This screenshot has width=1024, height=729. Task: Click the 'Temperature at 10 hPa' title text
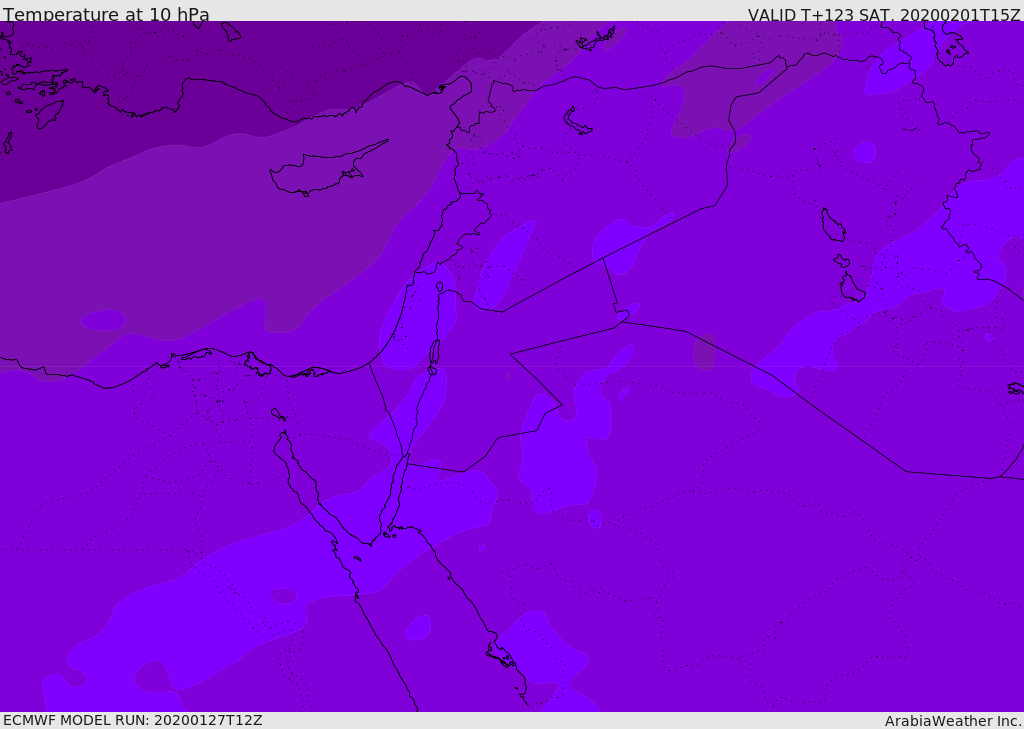coord(106,14)
